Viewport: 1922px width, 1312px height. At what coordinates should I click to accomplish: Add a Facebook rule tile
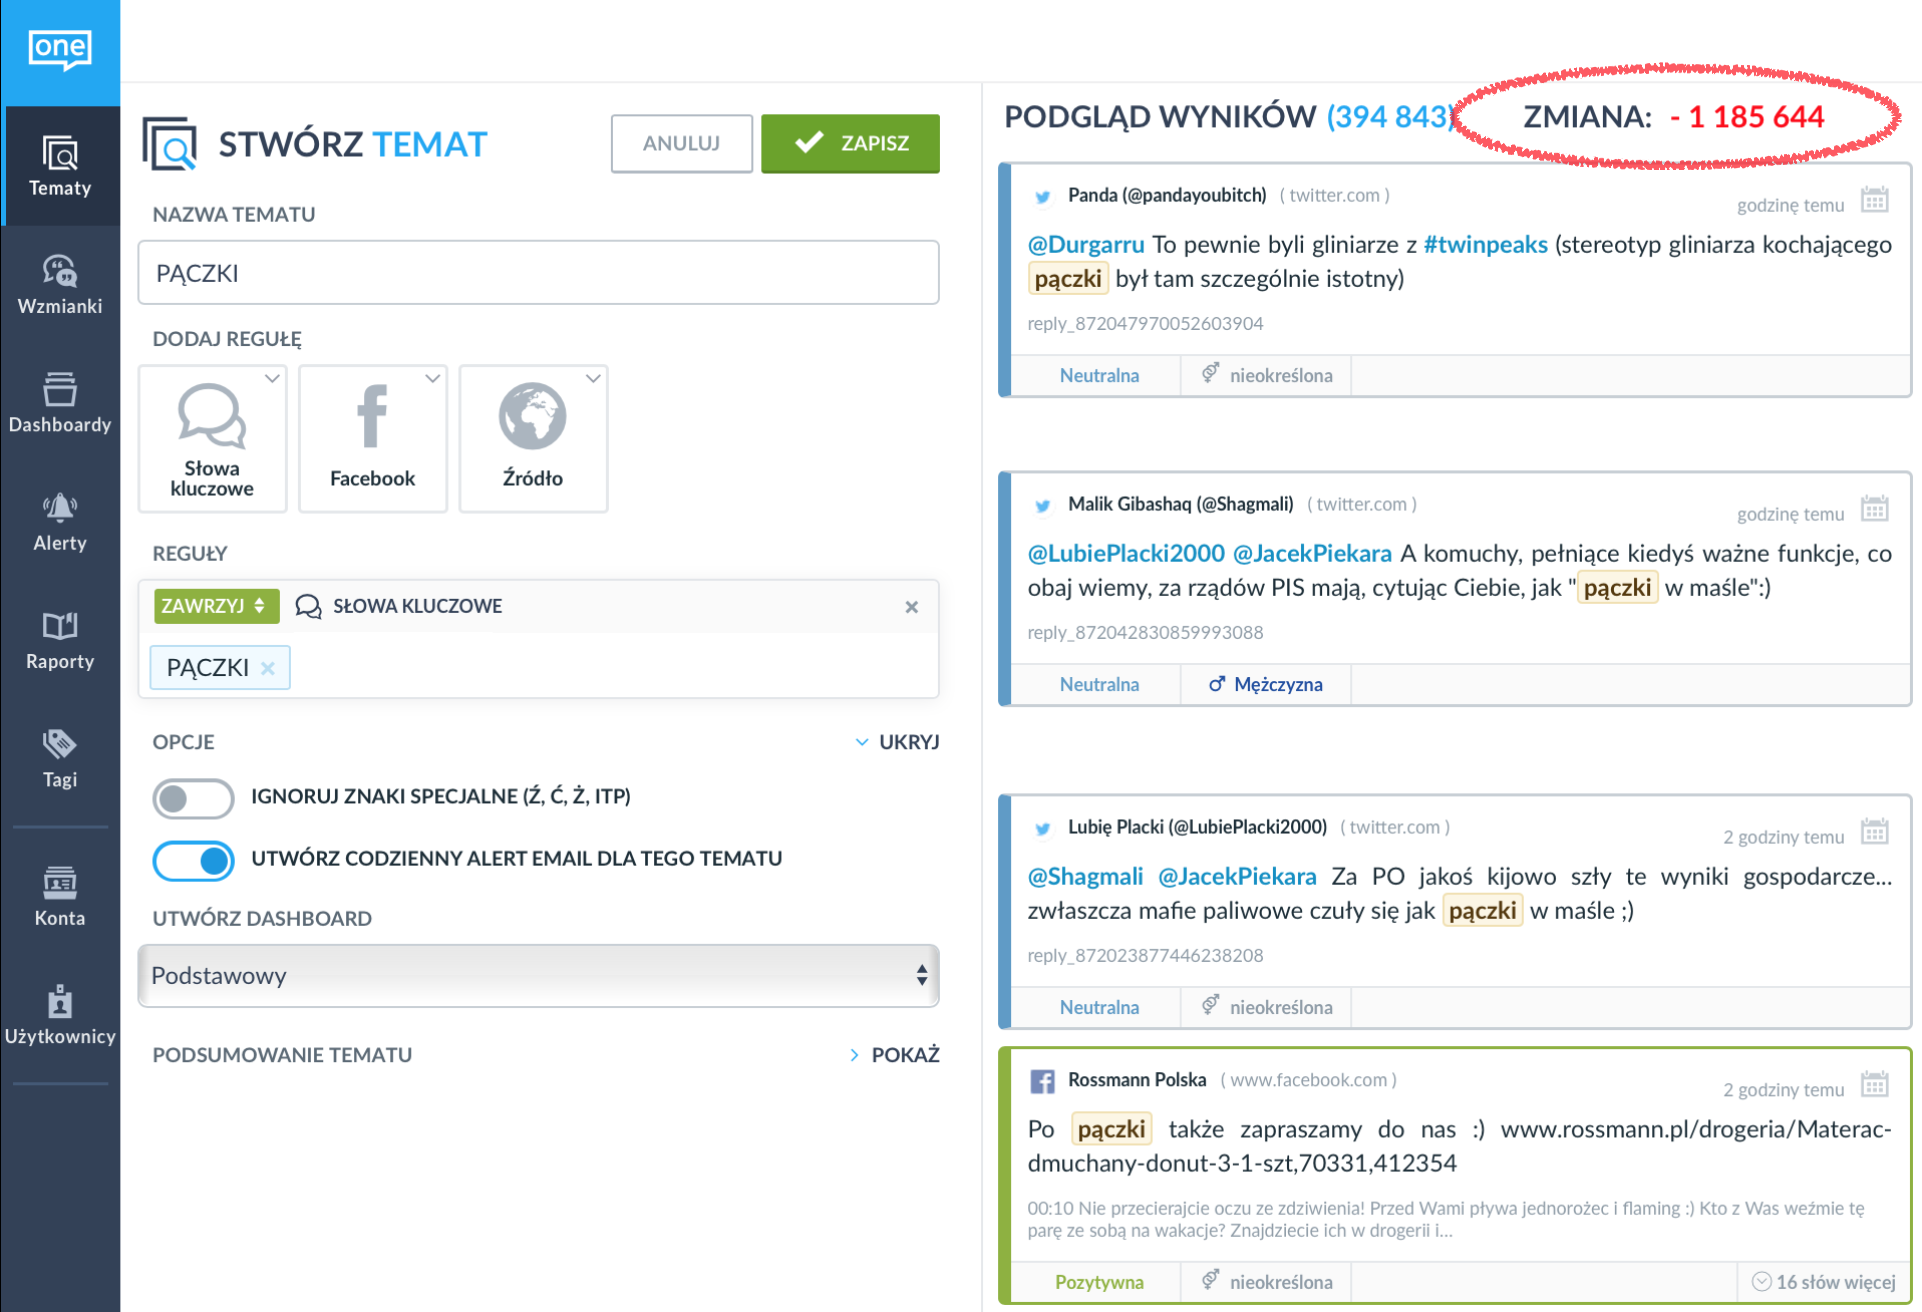coord(372,439)
